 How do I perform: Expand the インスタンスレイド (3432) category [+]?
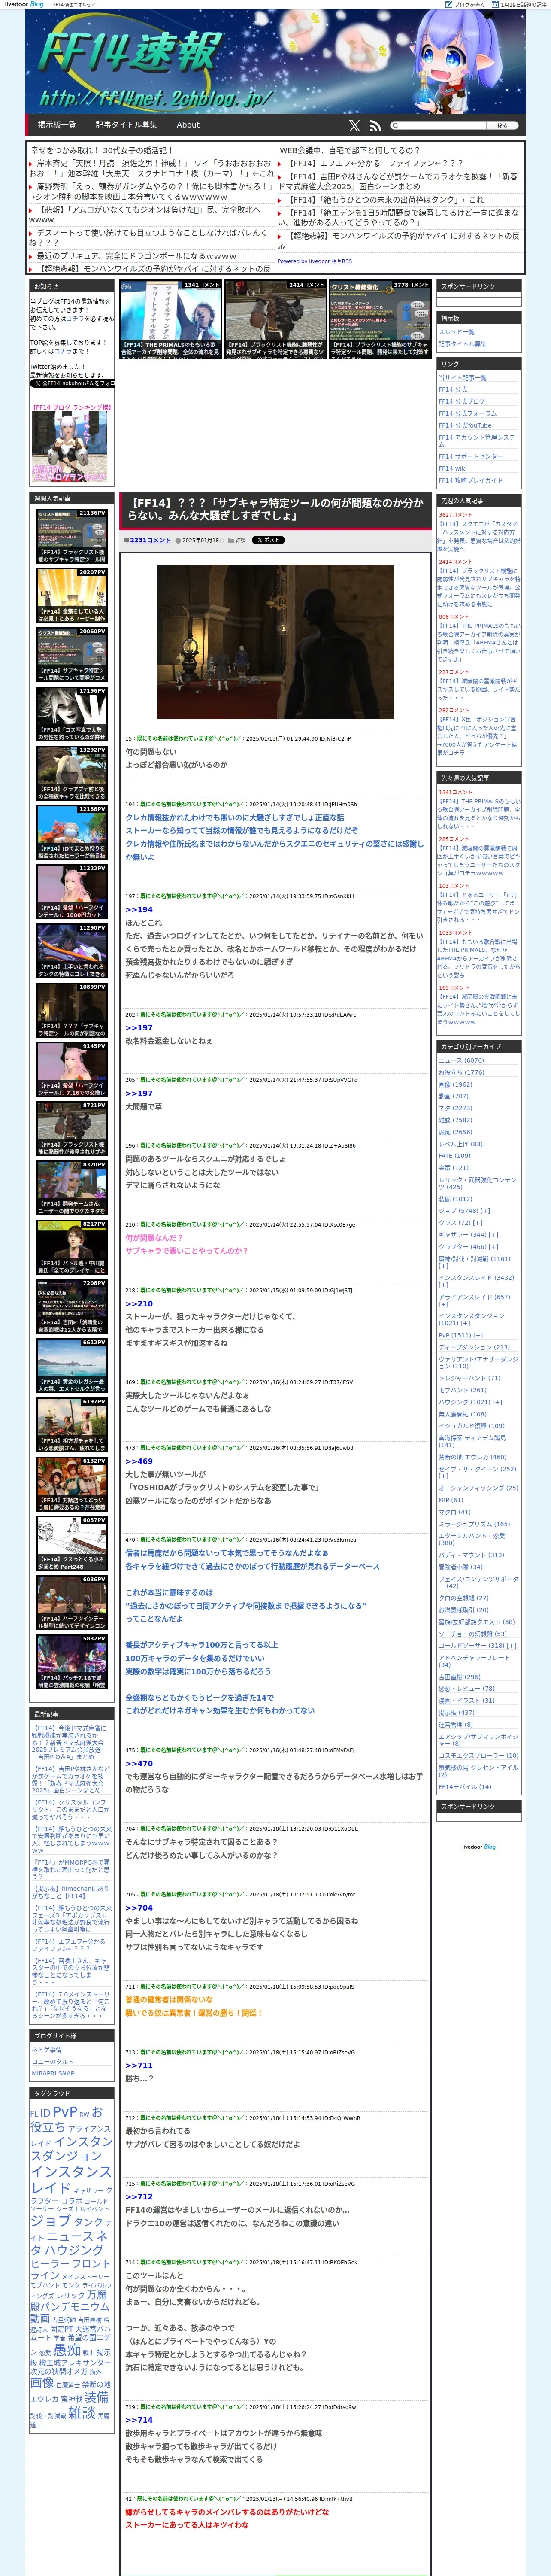tap(443, 1285)
